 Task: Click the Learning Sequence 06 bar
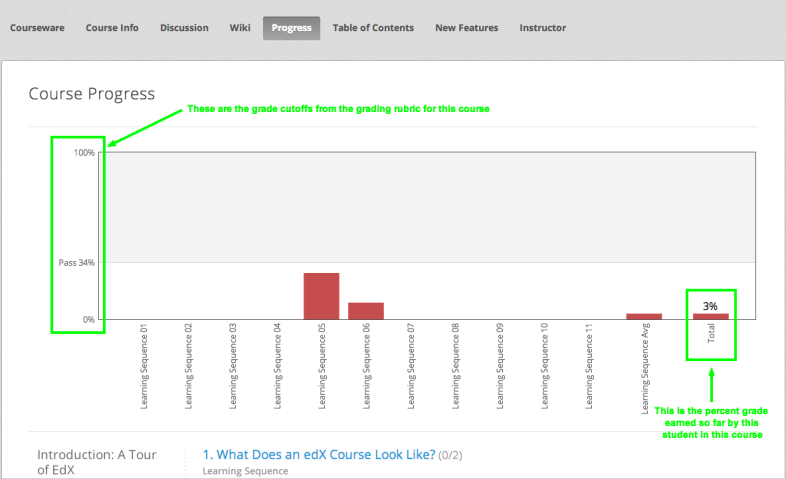coord(366,311)
